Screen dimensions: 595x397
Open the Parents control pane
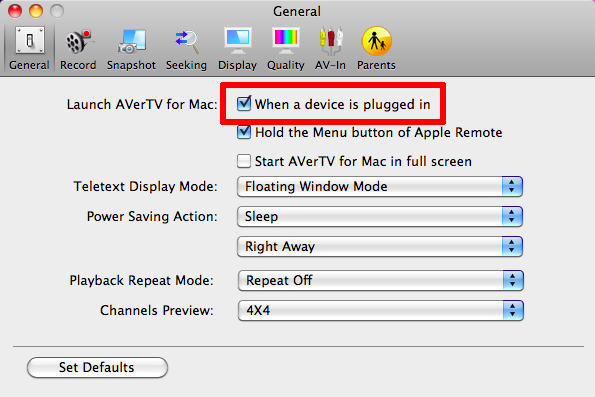point(376,49)
